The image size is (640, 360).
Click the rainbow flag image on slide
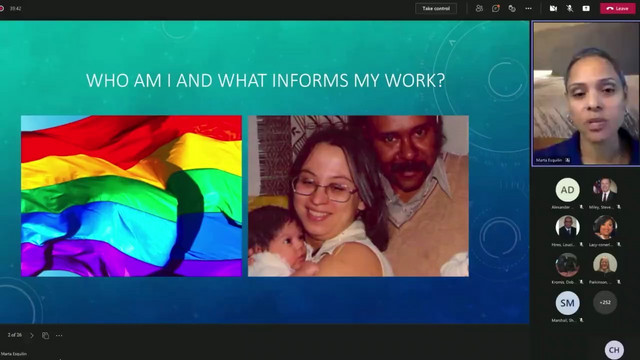click(x=131, y=196)
